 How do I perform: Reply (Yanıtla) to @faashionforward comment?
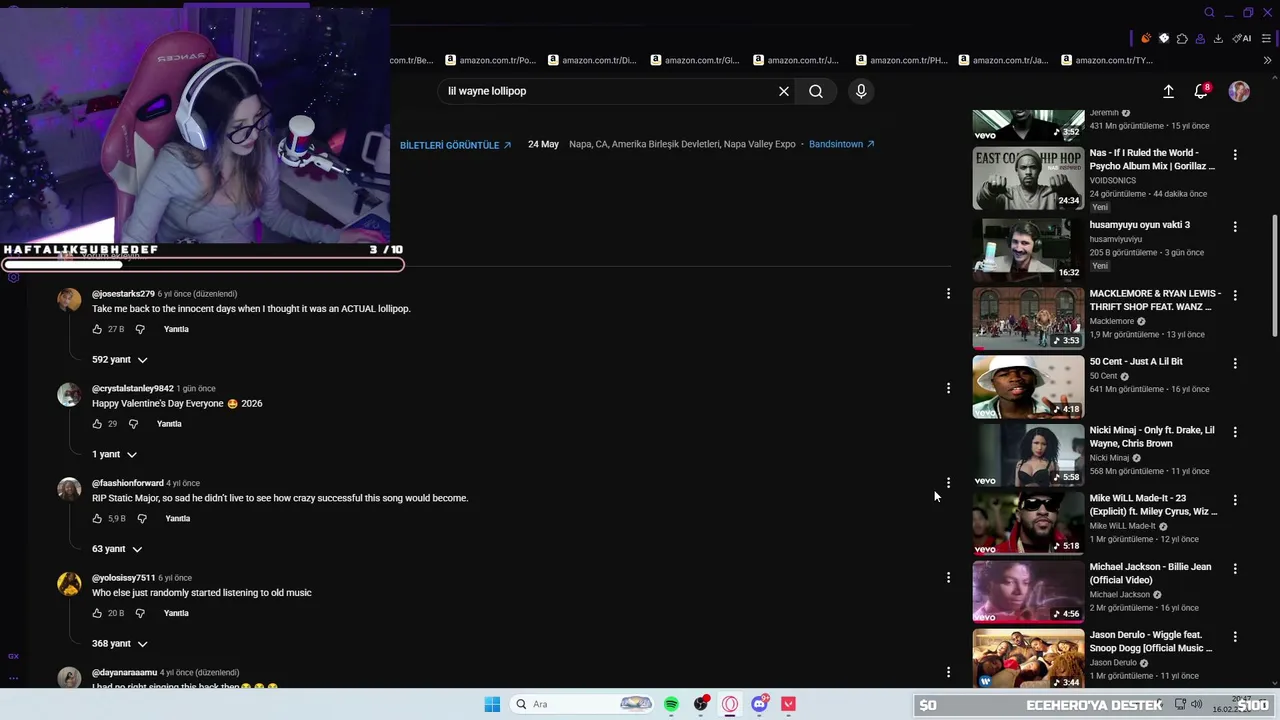177,519
